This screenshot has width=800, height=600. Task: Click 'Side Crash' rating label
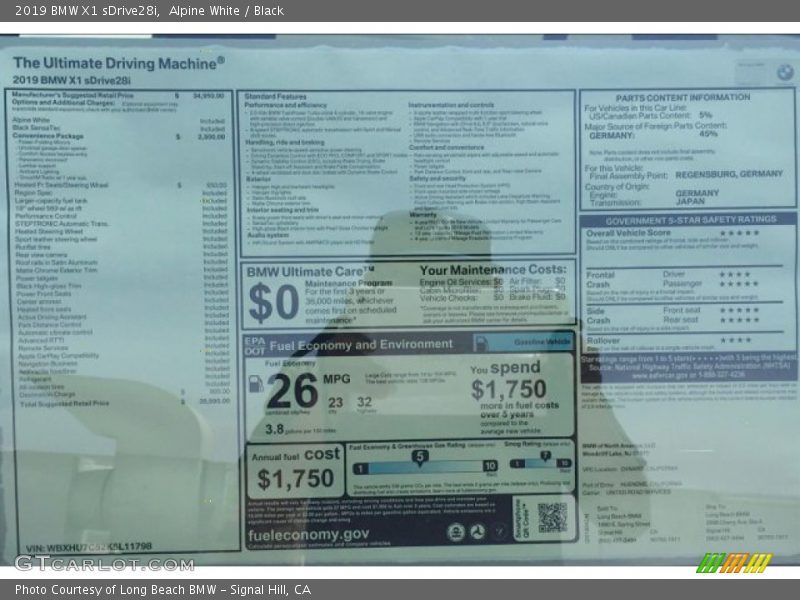click(598, 316)
